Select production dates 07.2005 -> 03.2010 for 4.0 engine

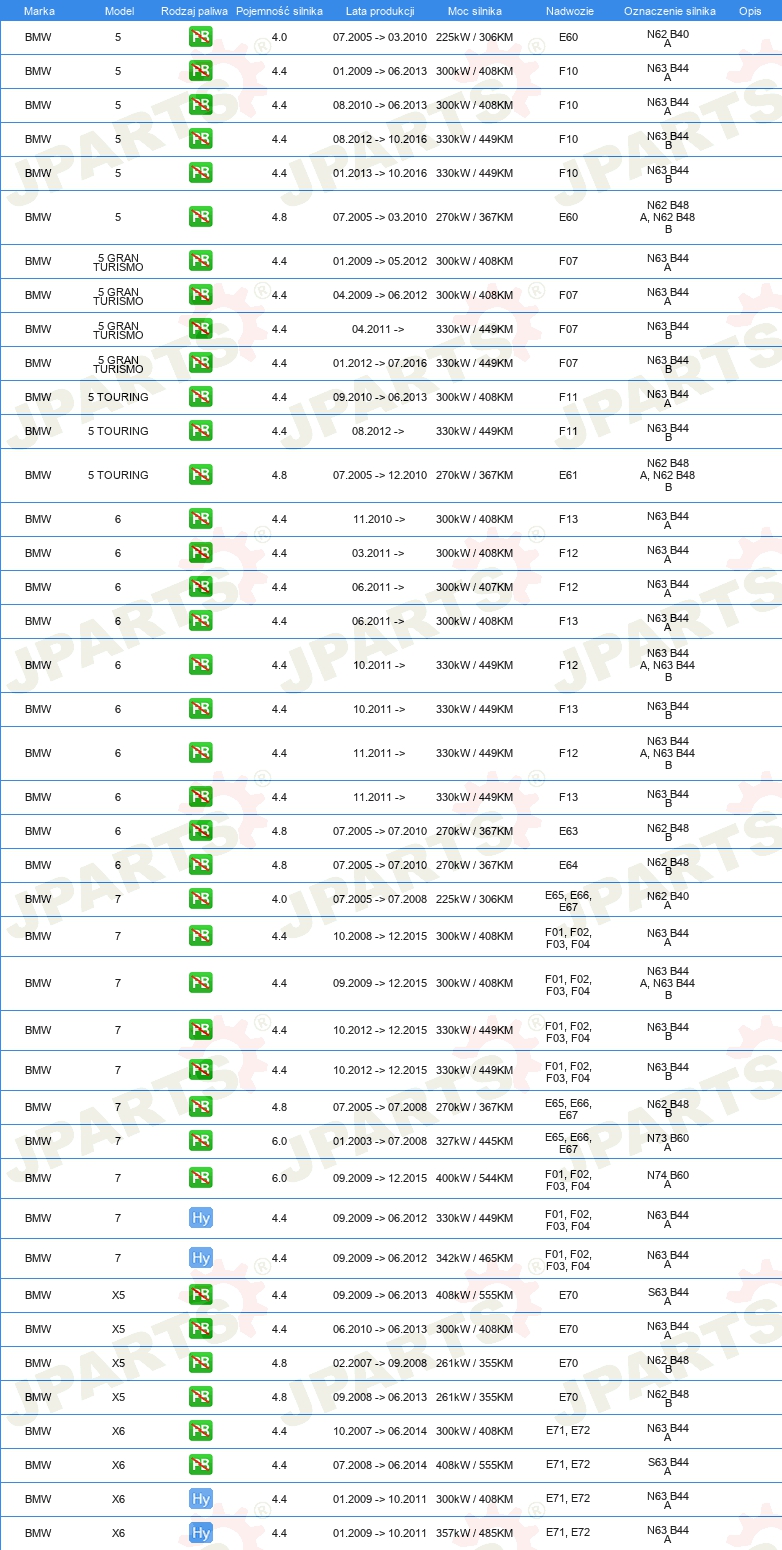click(380, 37)
